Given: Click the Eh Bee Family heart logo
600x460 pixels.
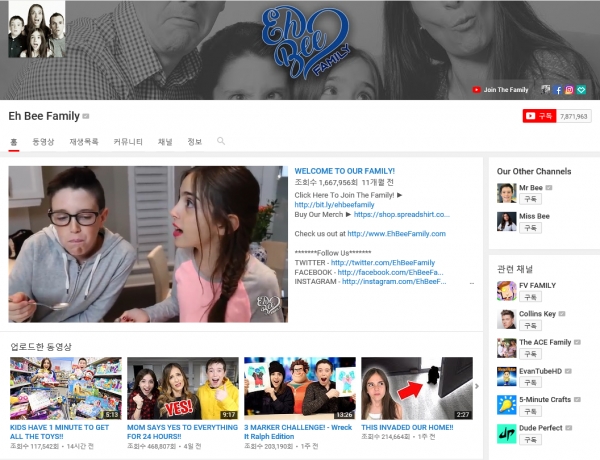Looking at the screenshot, I should tap(306, 41).
